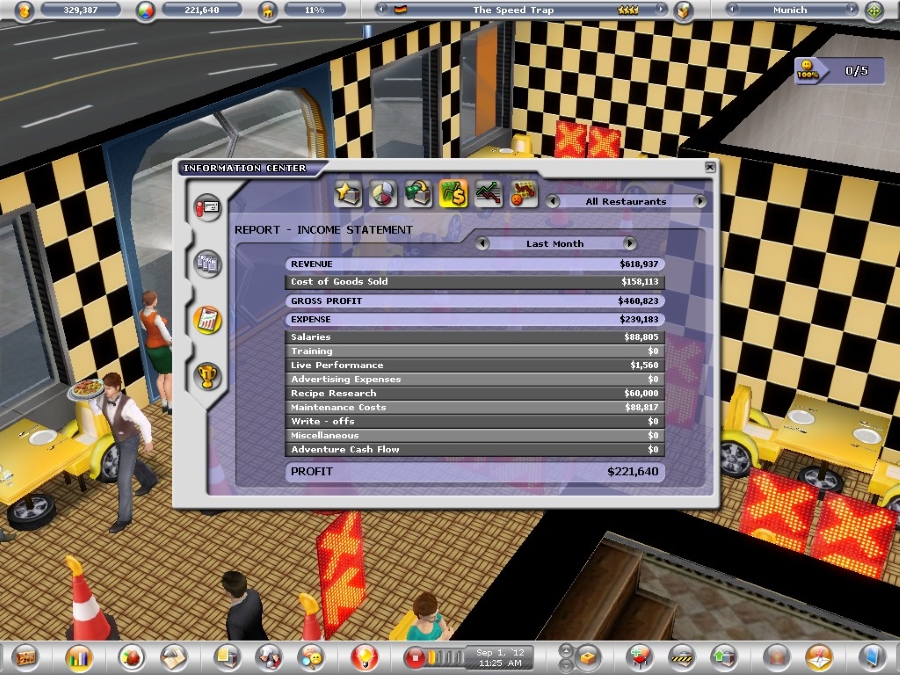900x675 pixels.
Task: Click the date and time display
Action: coord(500,658)
